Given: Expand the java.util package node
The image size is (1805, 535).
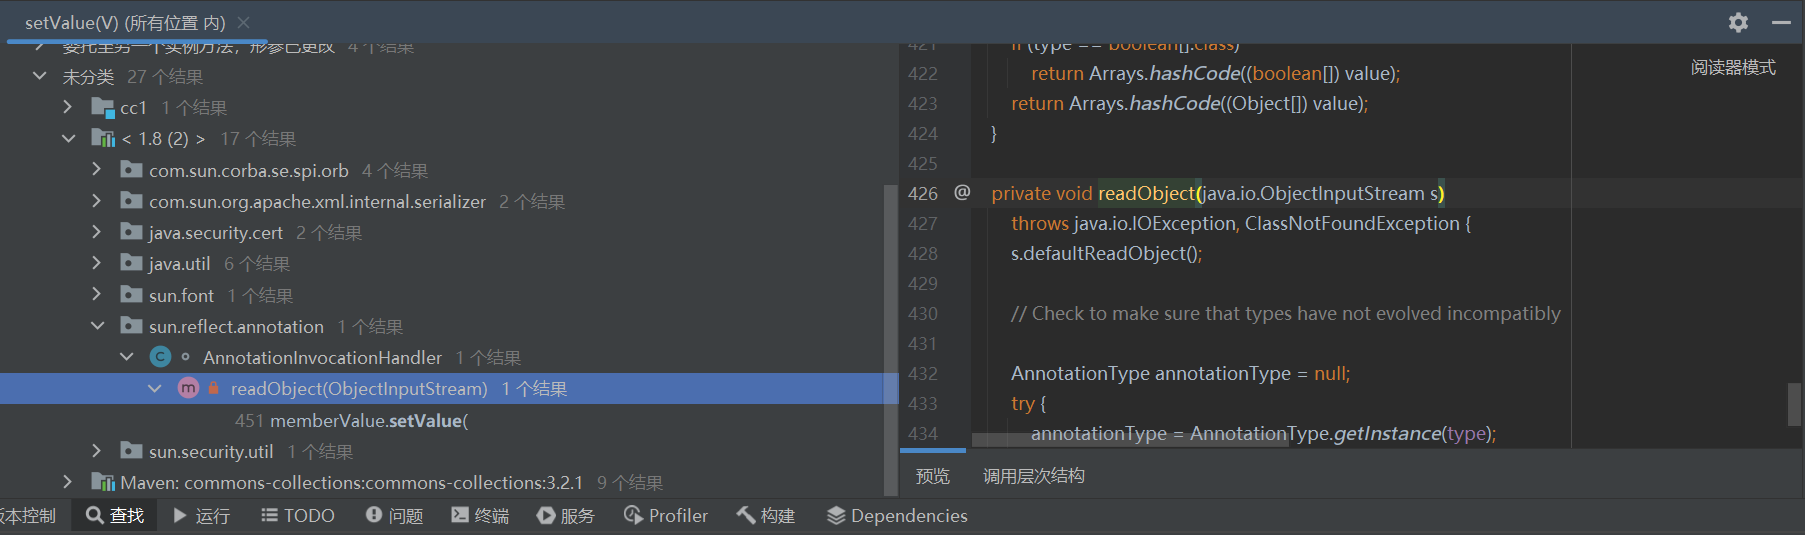Looking at the screenshot, I should coord(97,263).
